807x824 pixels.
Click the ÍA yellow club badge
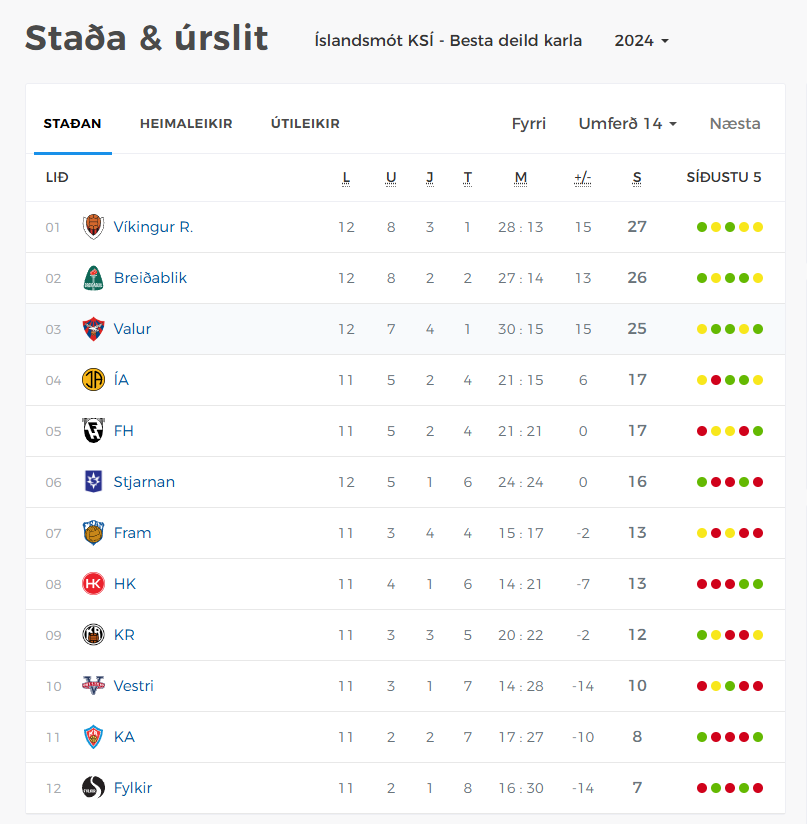pos(93,379)
